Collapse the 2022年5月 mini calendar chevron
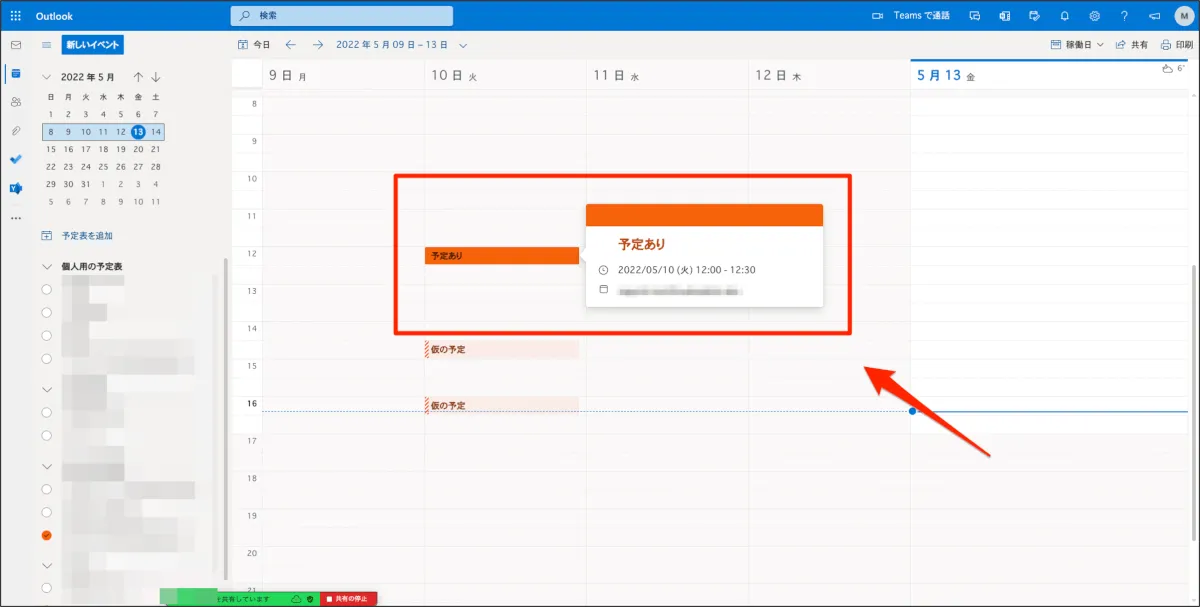1200x607 pixels. coord(47,77)
